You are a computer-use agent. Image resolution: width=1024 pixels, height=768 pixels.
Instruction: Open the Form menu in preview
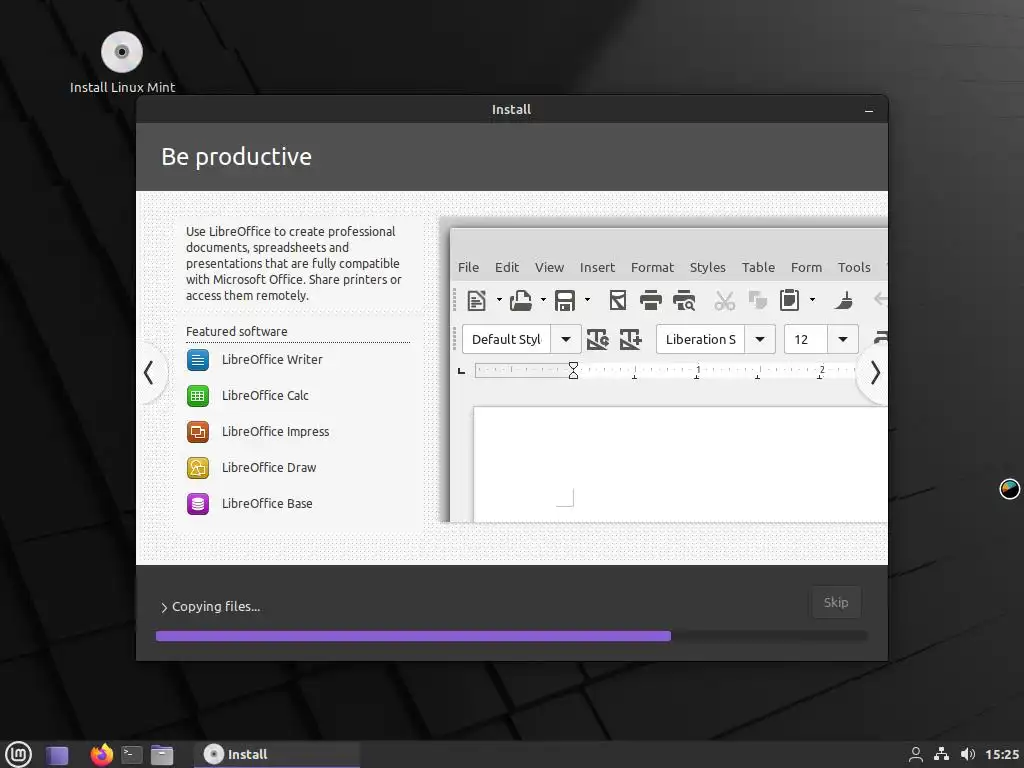pyautogui.click(x=807, y=268)
